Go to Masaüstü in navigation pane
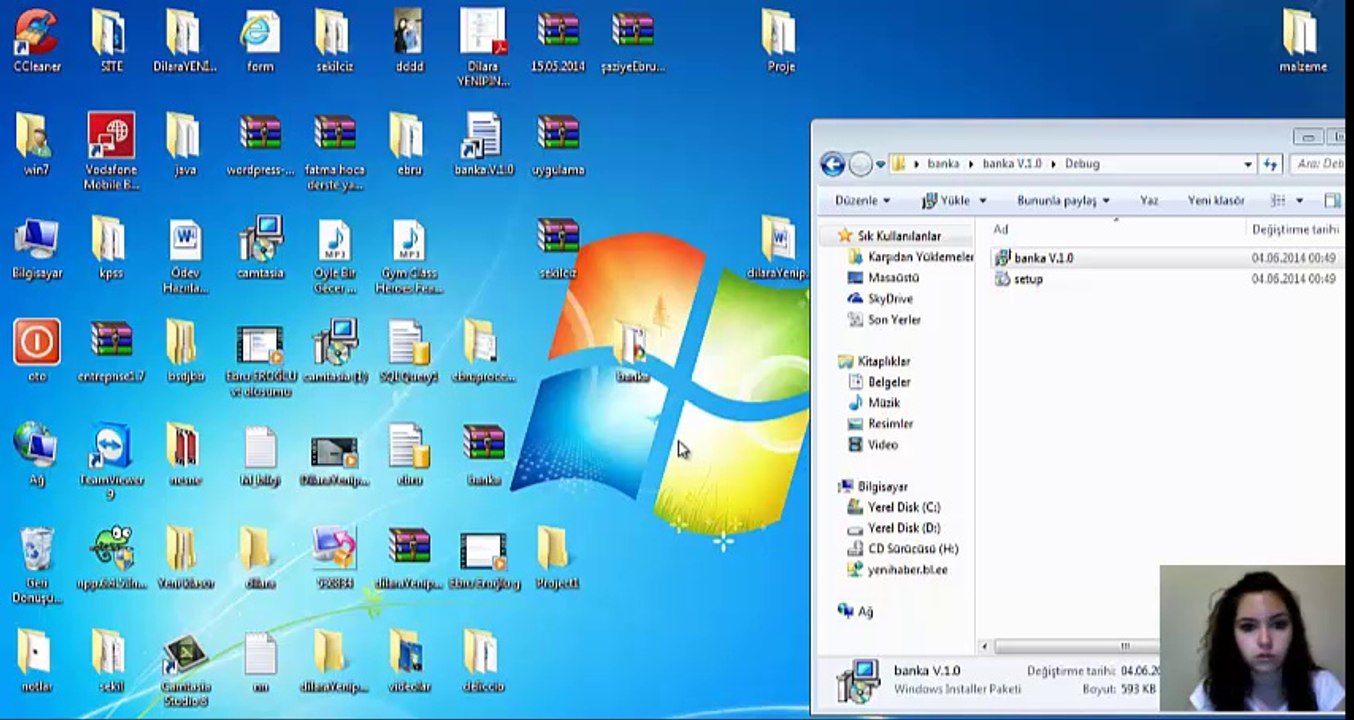The height and width of the screenshot is (720, 1354). tap(892, 278)
